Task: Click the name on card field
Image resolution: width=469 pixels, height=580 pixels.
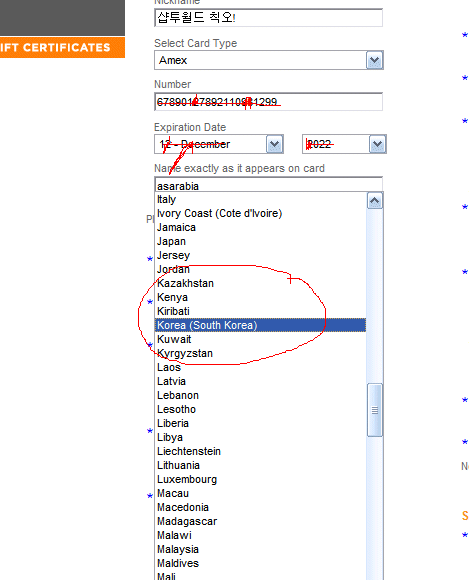Action: click(x=269, y=185)
